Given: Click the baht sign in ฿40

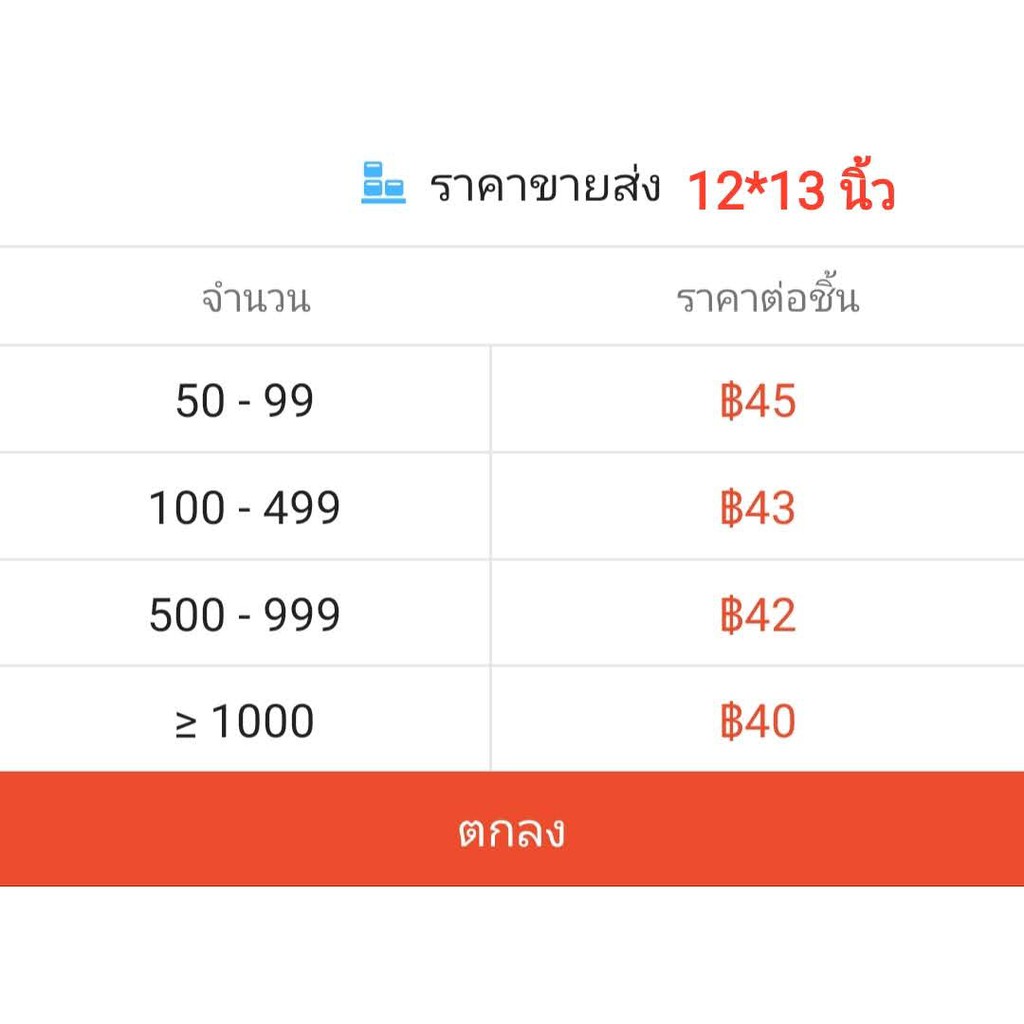Looking at the screenshot, I should coord(731,721).
